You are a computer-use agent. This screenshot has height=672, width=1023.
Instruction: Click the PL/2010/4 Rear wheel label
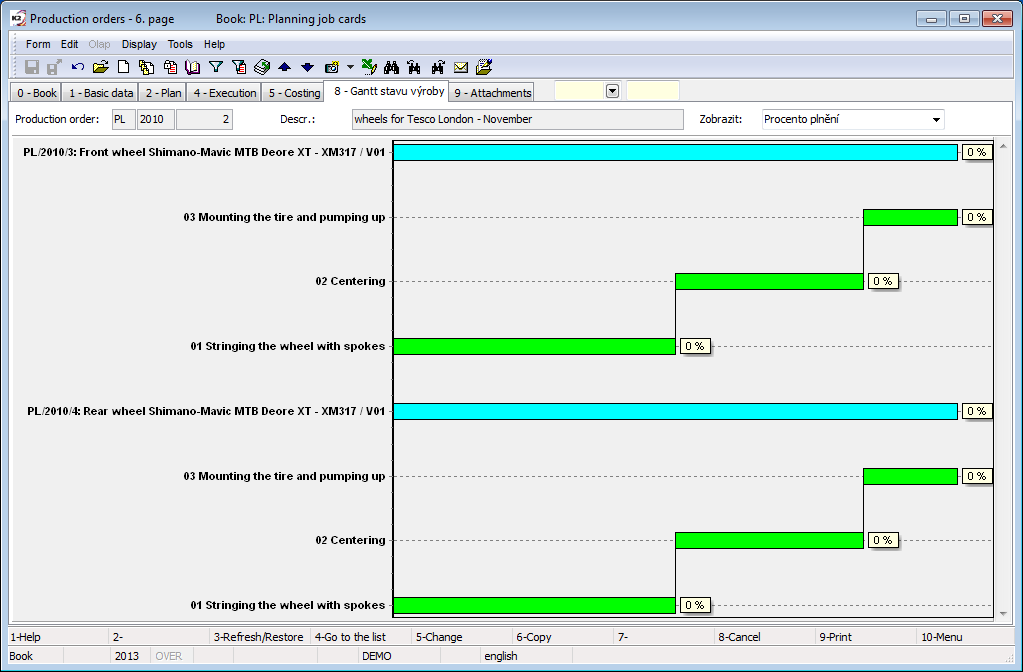tap(206, 411)
